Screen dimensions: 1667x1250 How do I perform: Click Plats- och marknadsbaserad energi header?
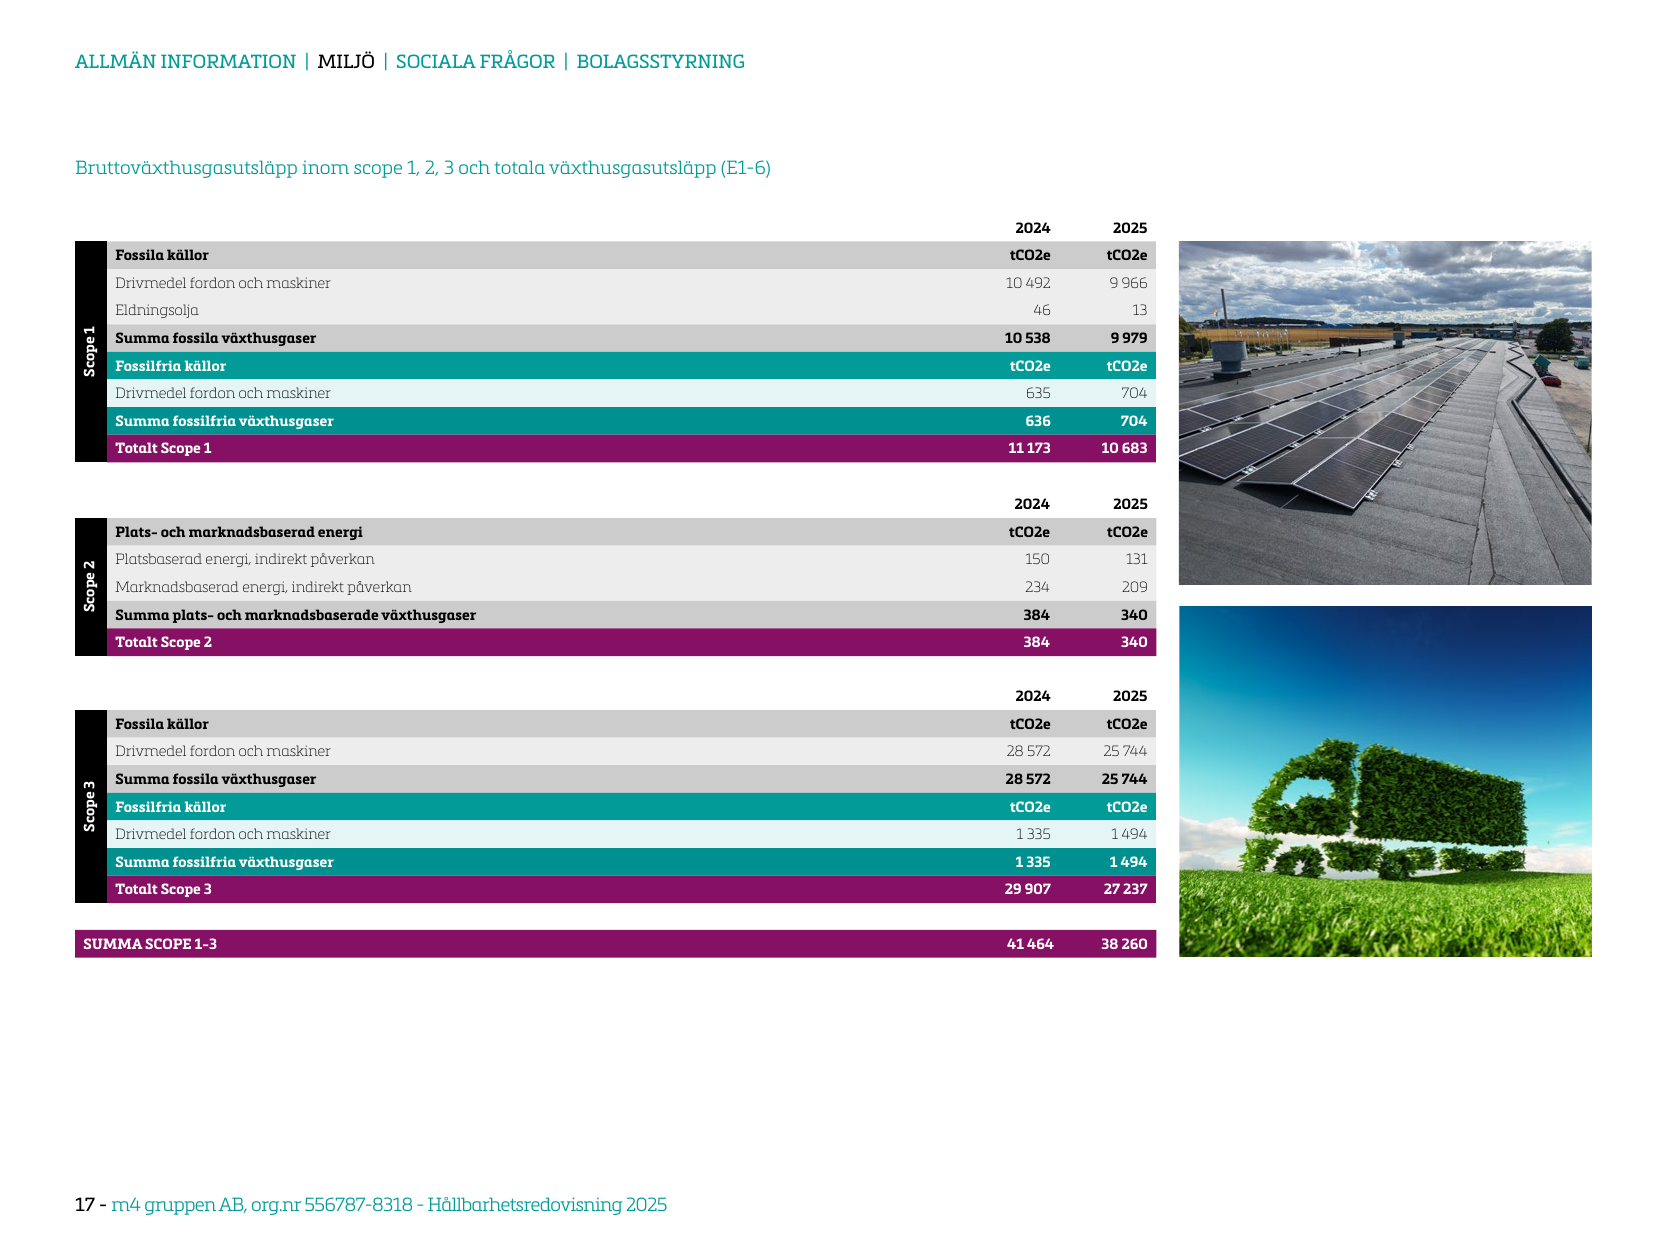tap(239, 532)
